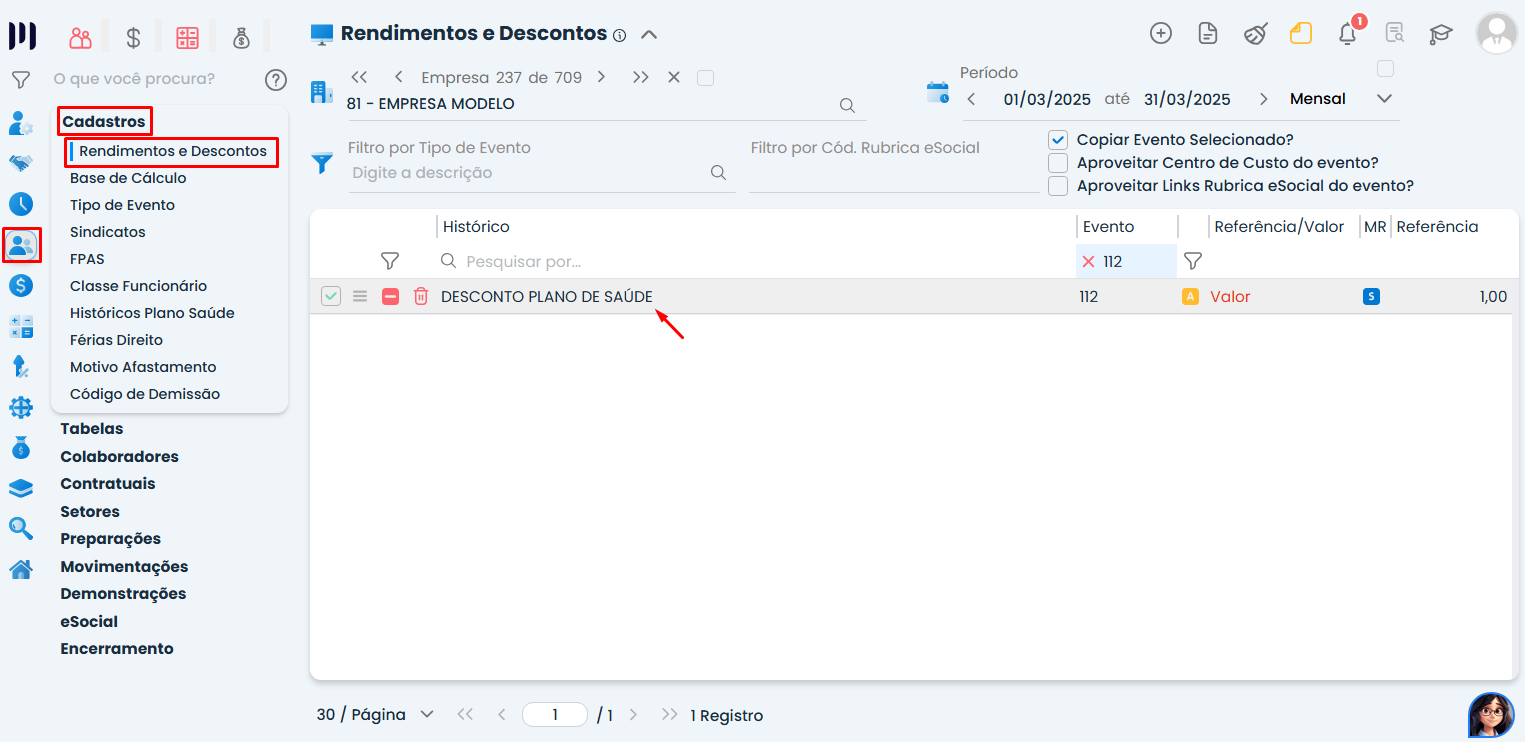Tick the checkbox above the Mensal dropdown
Image resolution: width=1525 pixels, height=742 pixels.
(x=1385, y=69)
